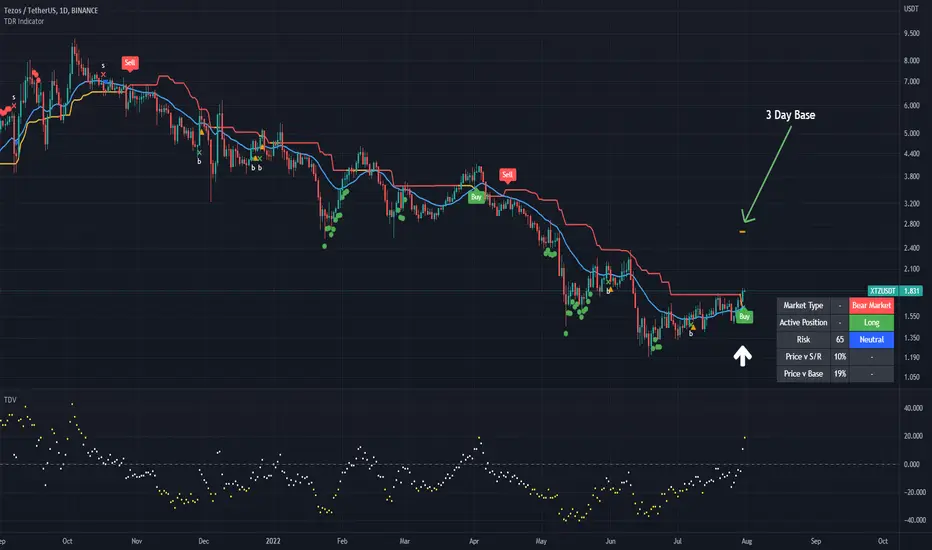Click the green 'Long' status cell

tap(871, 322)
